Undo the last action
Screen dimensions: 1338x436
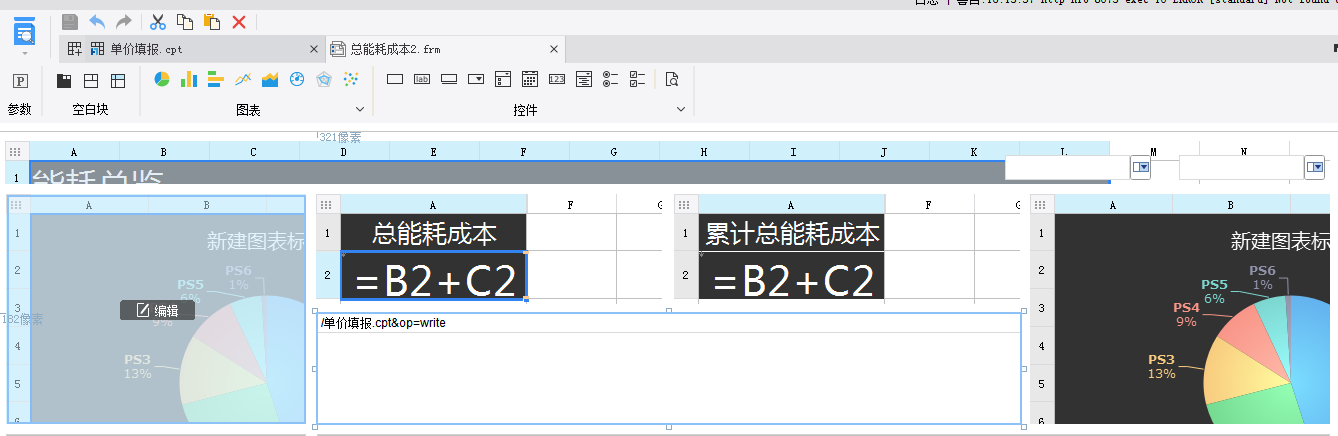(97, 21)
